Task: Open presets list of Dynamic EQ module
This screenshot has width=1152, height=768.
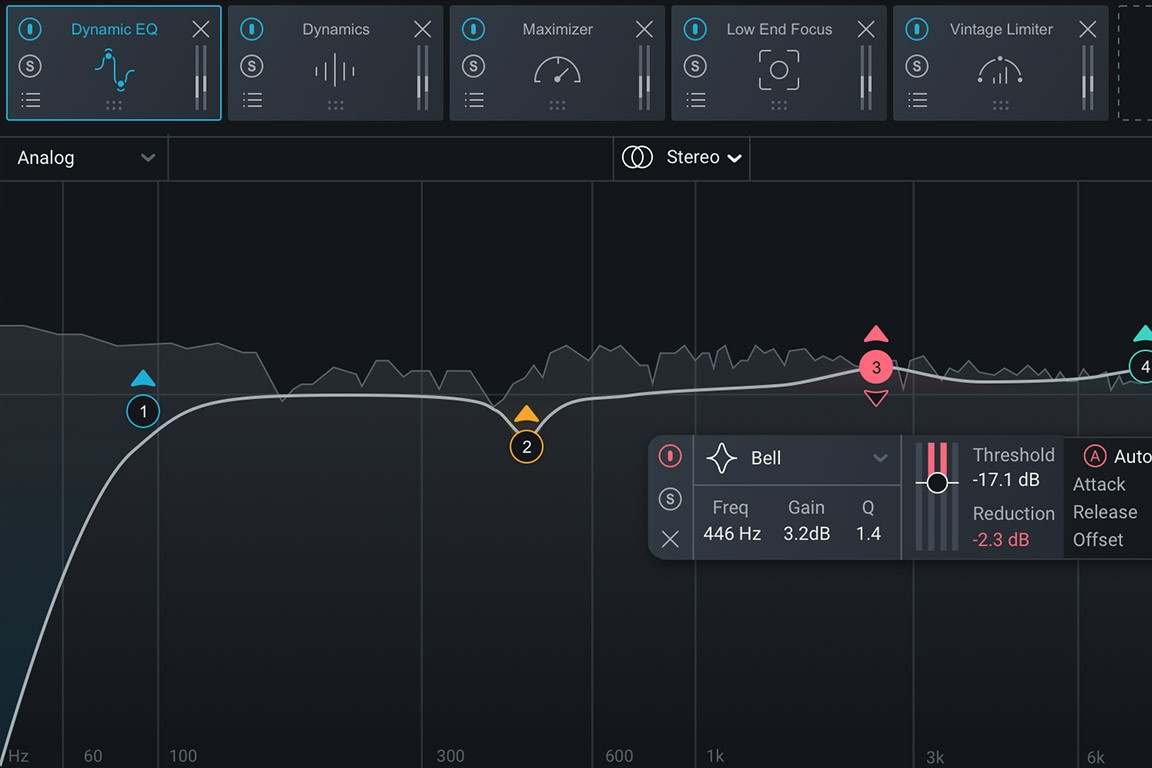Action: (x=30, y=100)
